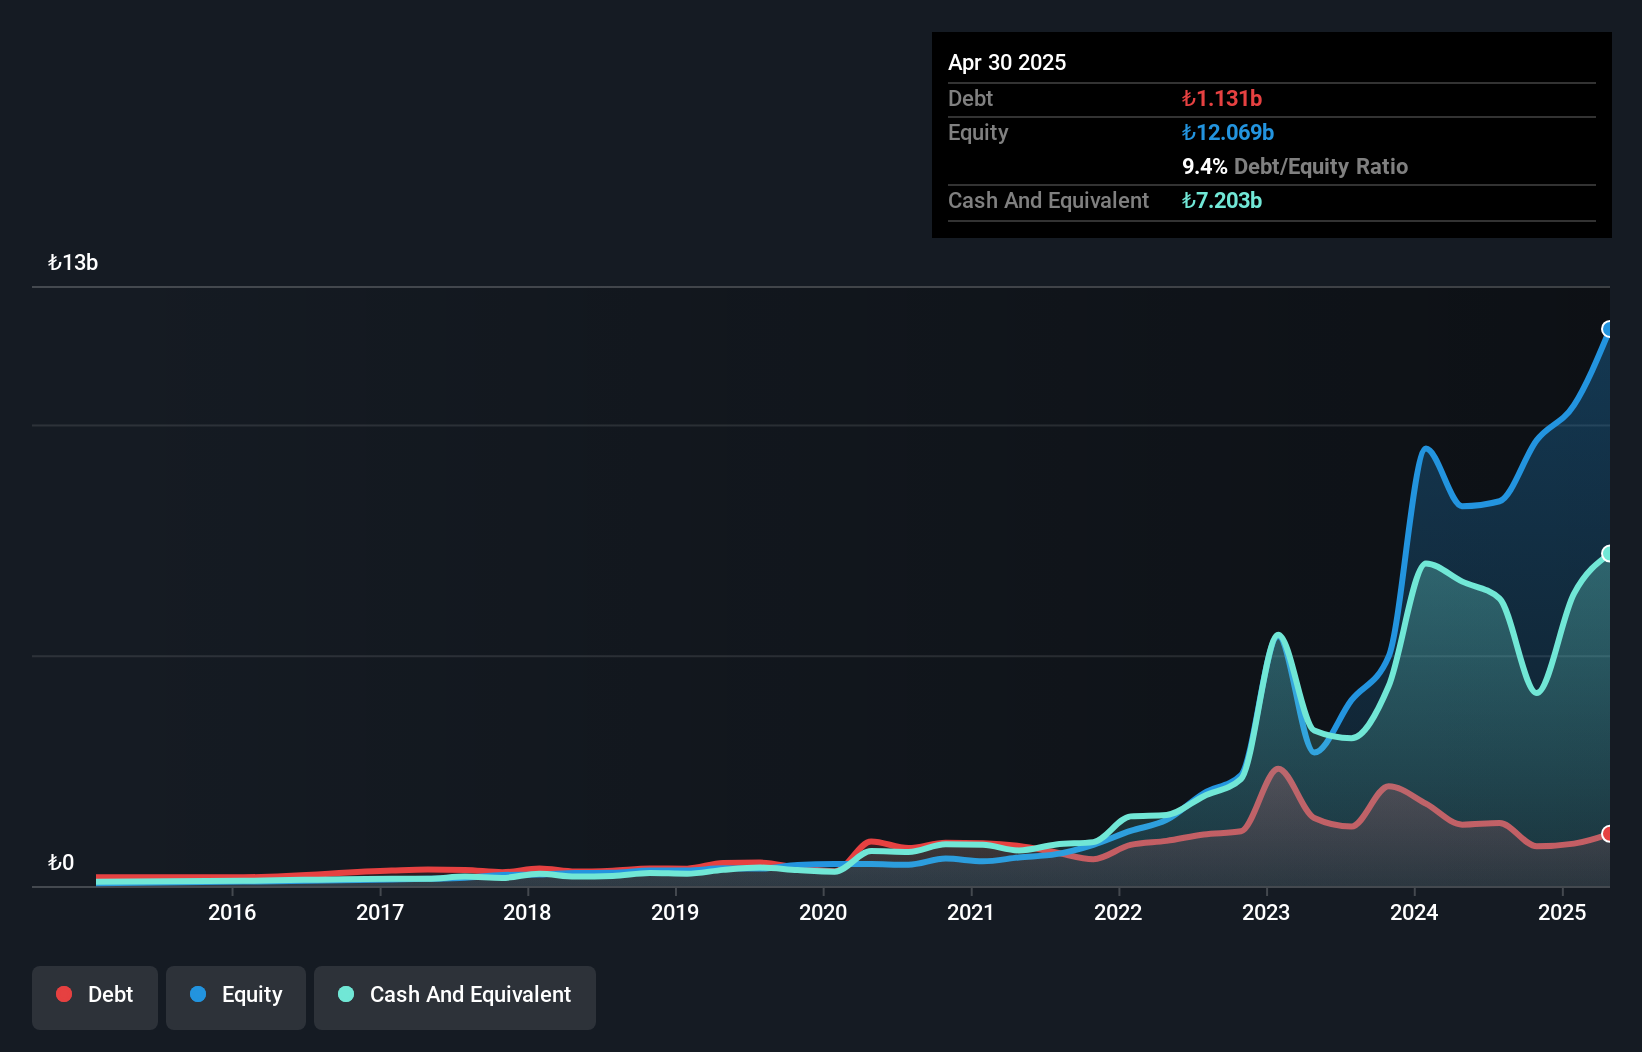Click the blue Equity endpoint marker
Image resolution: width=1642 pixels, height=1052 pixels.
[1608, 329]
